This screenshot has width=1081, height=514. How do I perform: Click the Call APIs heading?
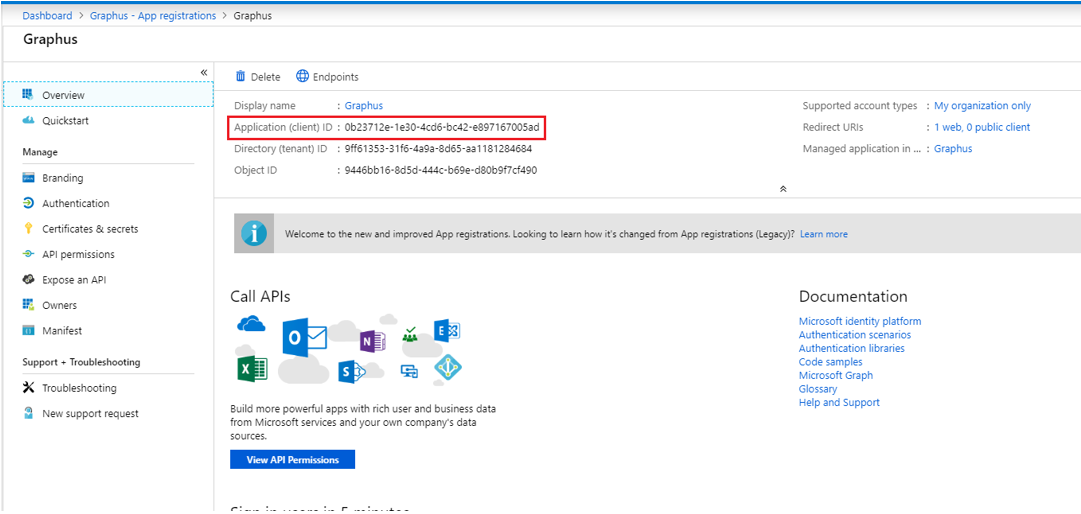260,296
